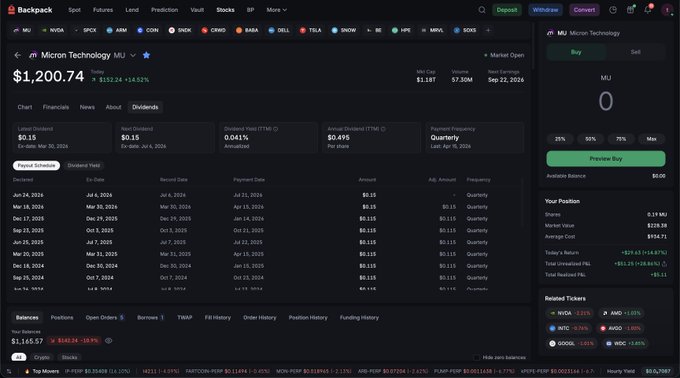
Task: Switch to the Financials tab
Action: pyautogui.click(x=56, y=107)
